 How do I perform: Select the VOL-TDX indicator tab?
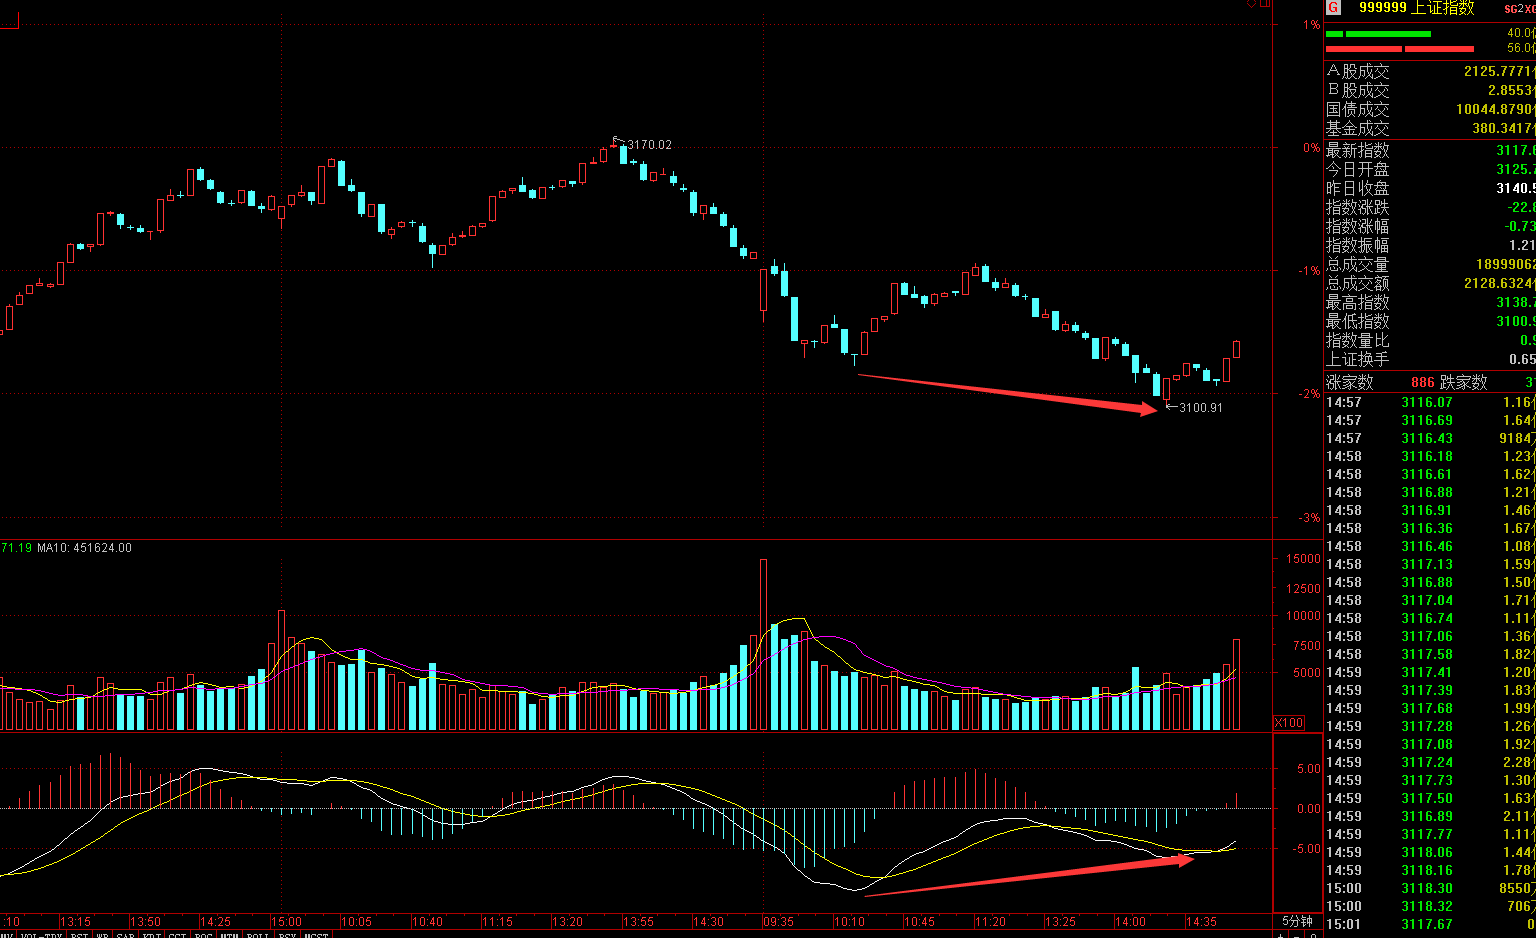pyautogui.click(x=41, y=936)
